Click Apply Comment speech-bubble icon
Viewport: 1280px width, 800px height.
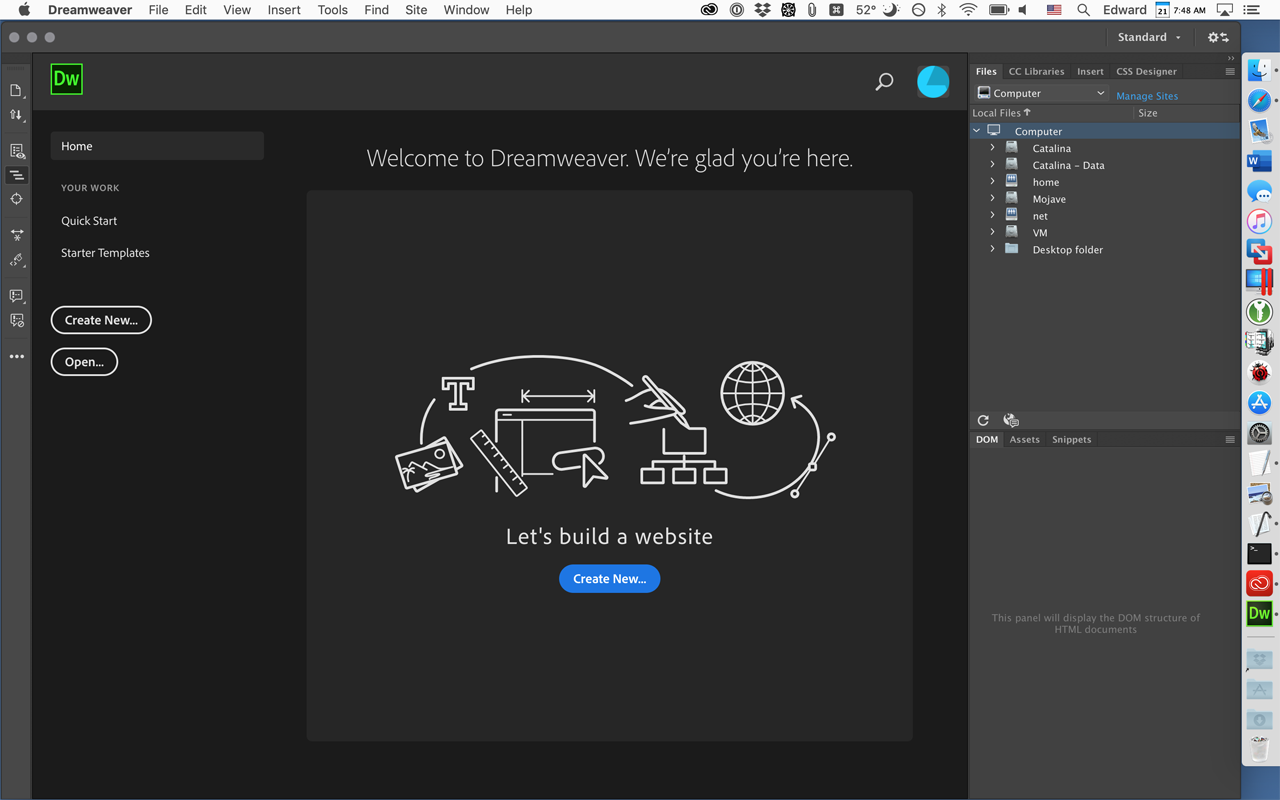[x=16, y=296]
